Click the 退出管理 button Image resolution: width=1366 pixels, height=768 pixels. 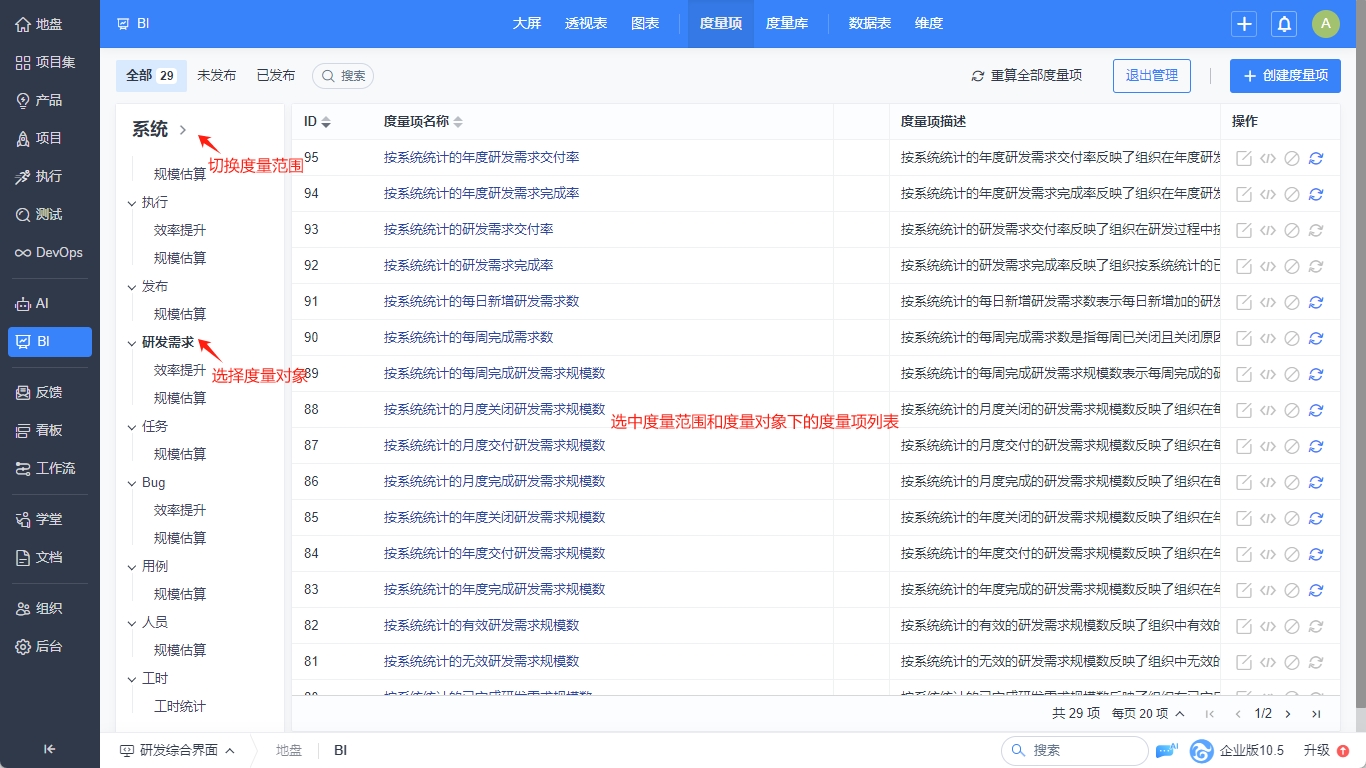(x=1151, y=76)
